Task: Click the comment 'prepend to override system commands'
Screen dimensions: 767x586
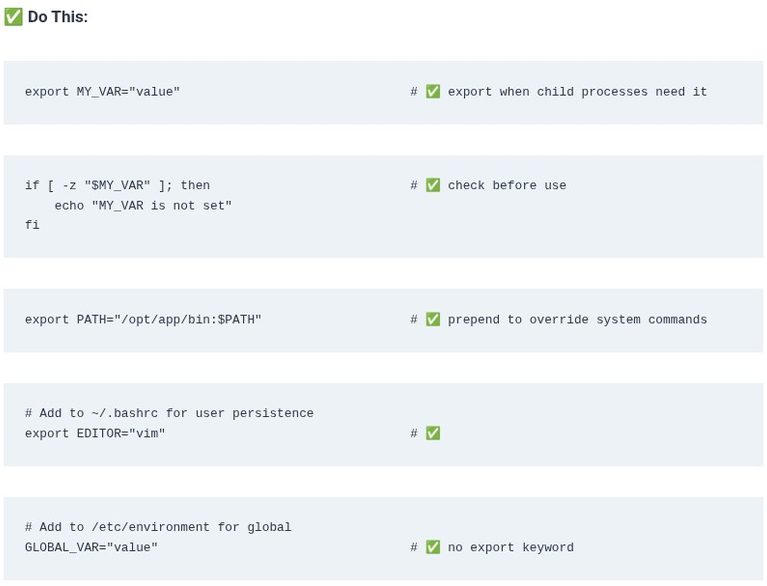Action: [x=577, y=320]
